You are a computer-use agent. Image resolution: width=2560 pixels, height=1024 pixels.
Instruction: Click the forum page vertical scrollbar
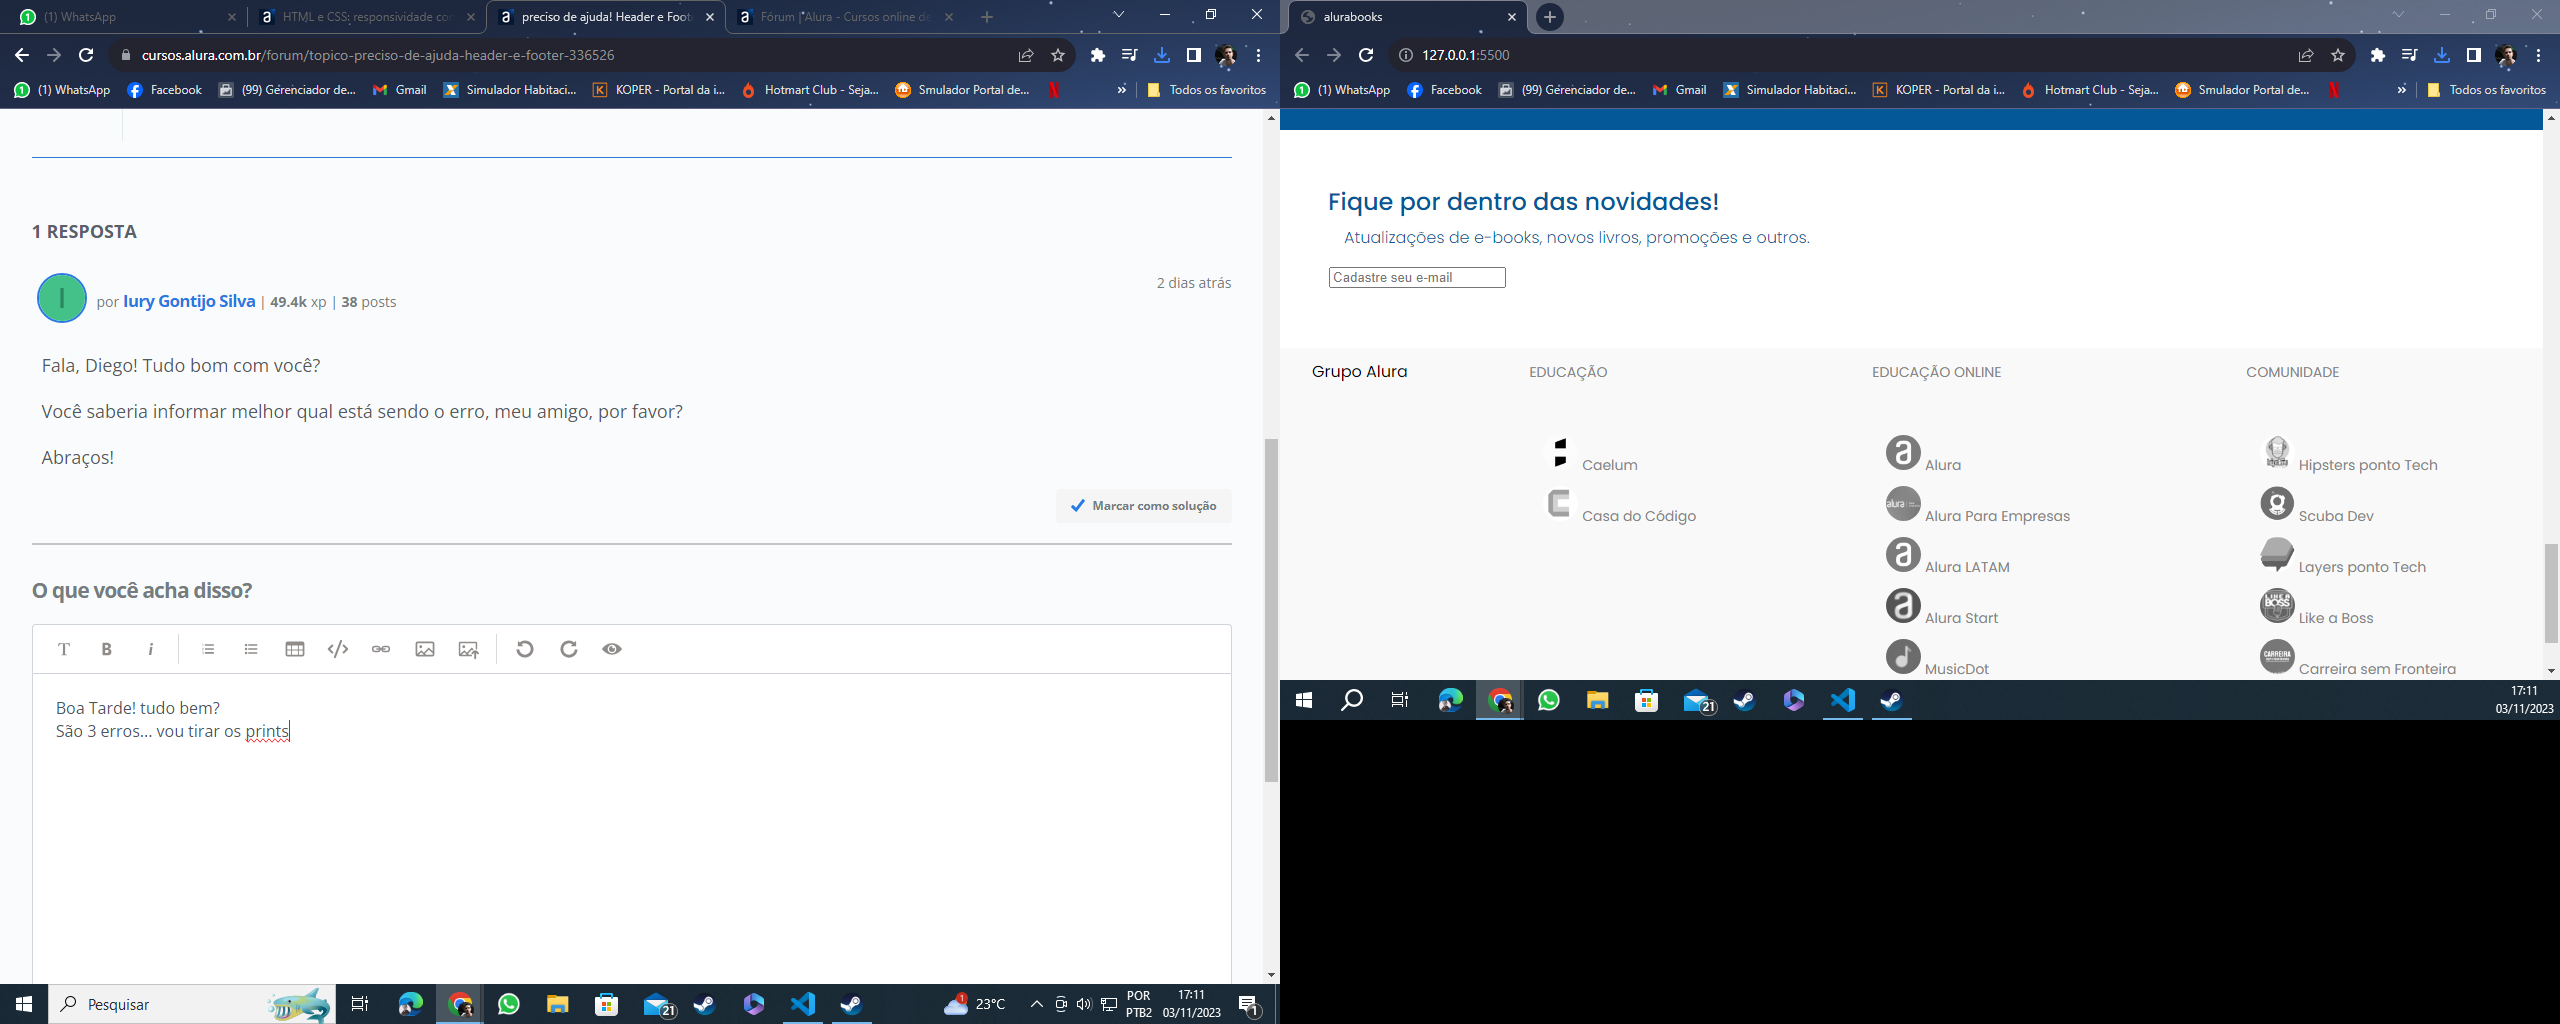pos(1271,610)
